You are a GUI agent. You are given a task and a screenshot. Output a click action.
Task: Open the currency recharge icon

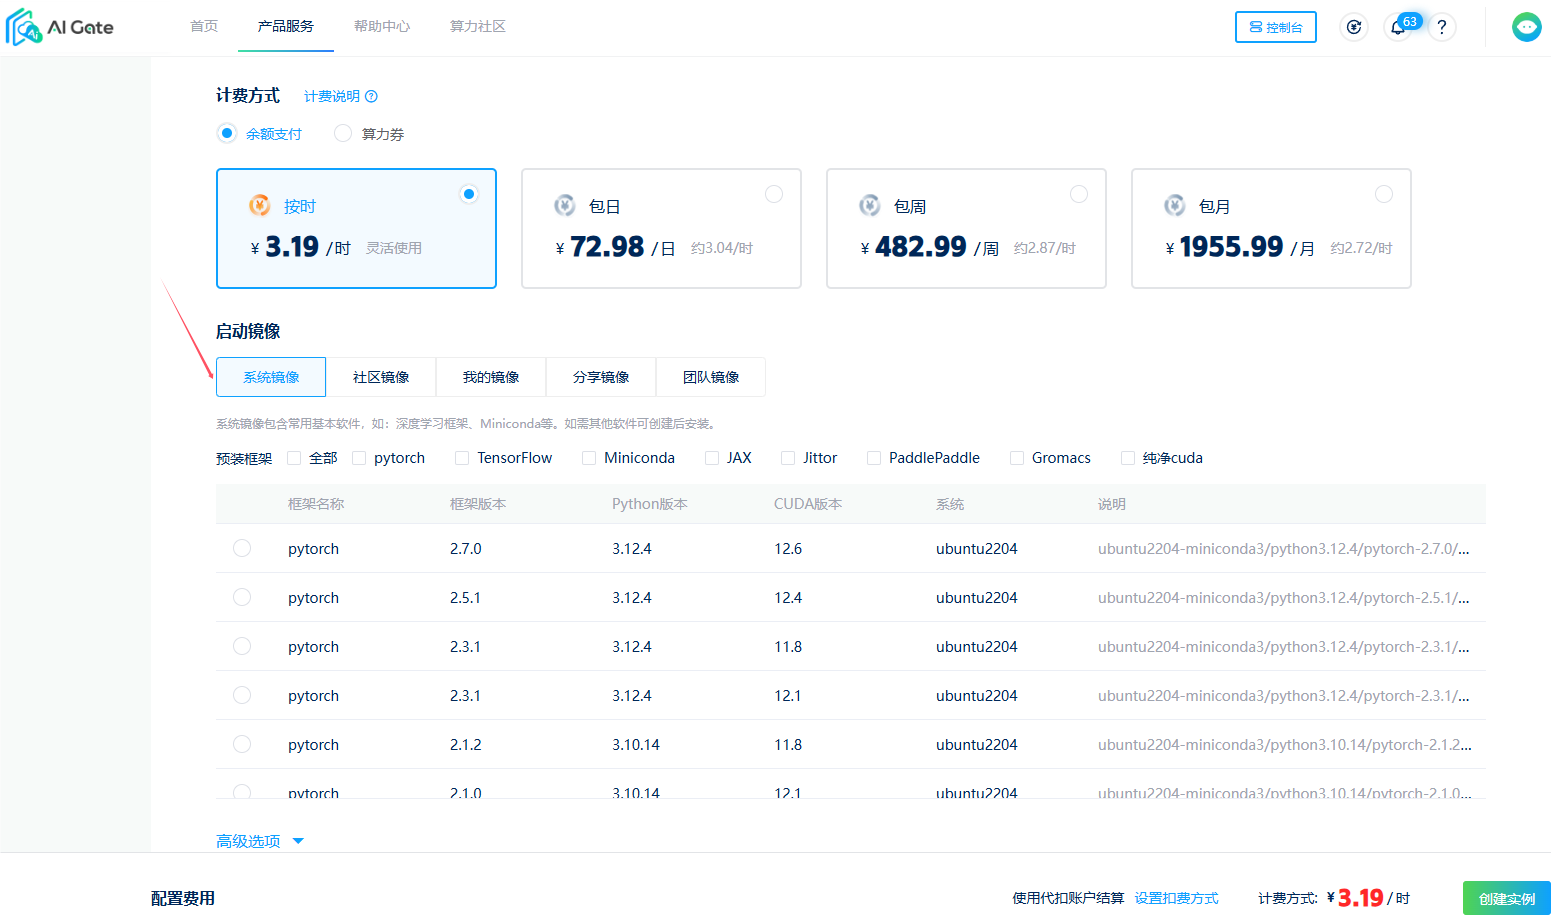click(1354, 27)
